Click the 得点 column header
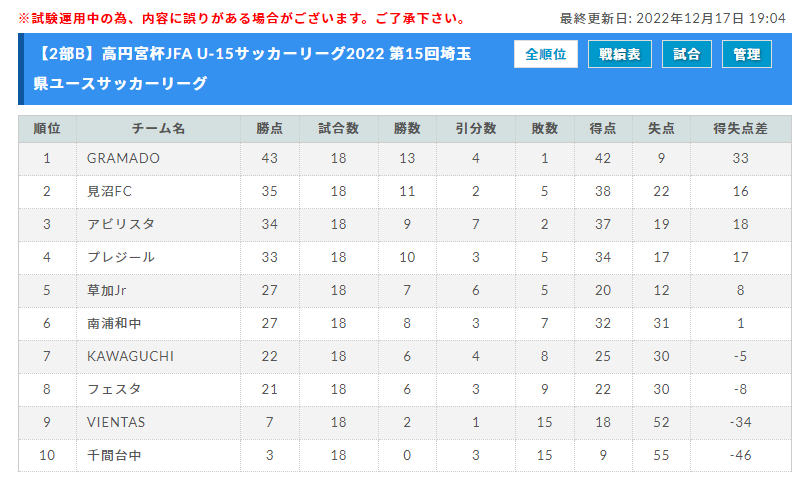 click(603, 129)
